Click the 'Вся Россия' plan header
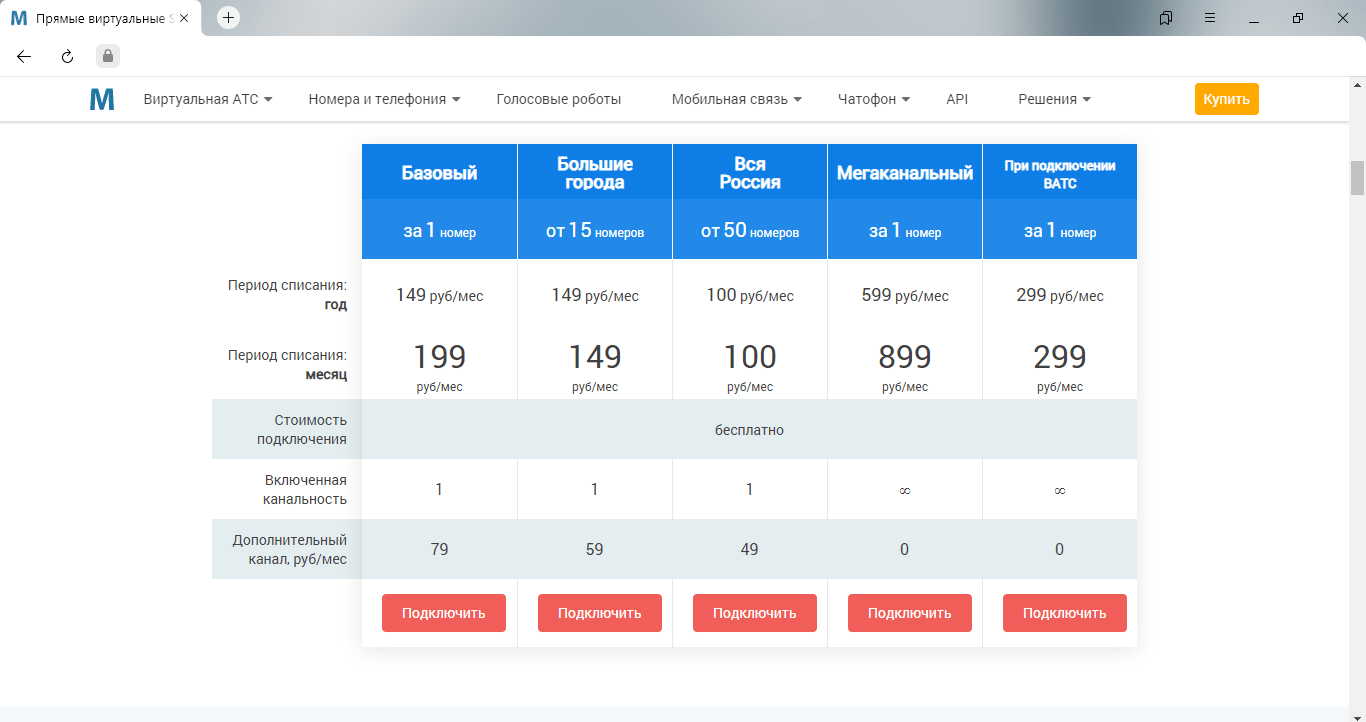The height and width of the screenshot is (722, 1366). 750,172
